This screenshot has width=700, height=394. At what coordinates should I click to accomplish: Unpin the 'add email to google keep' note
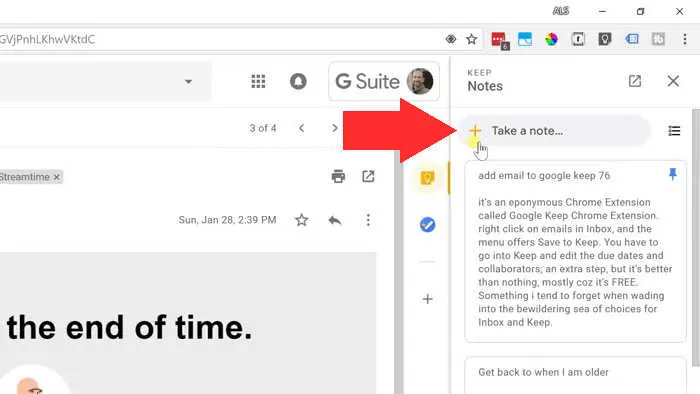(673, 174)
